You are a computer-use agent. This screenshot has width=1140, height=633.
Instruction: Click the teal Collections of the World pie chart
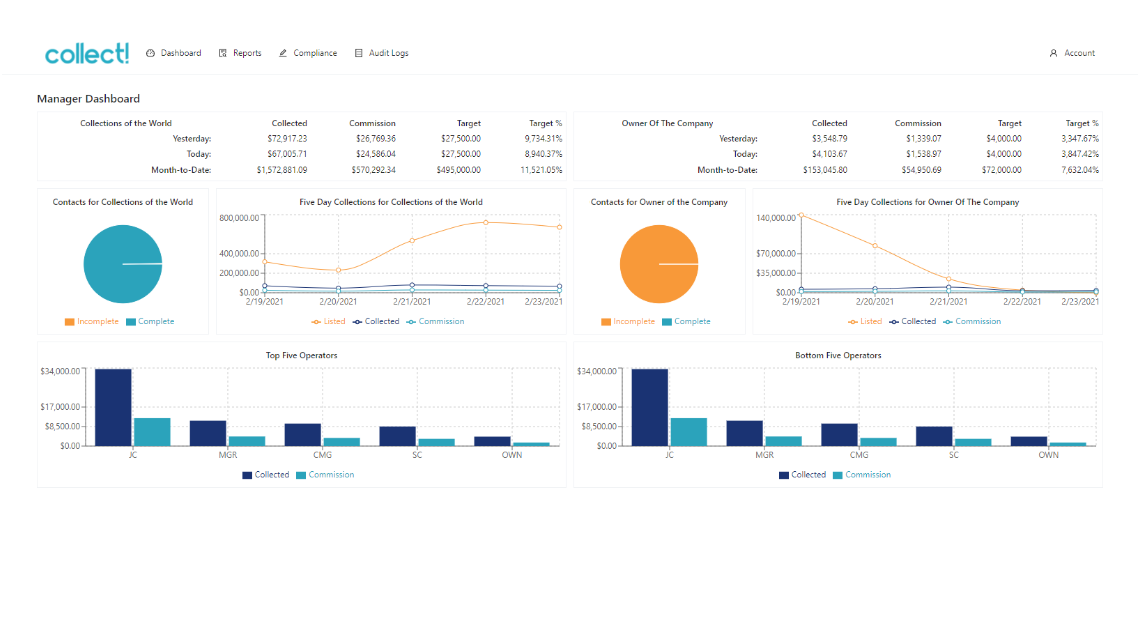coord(122,264)
